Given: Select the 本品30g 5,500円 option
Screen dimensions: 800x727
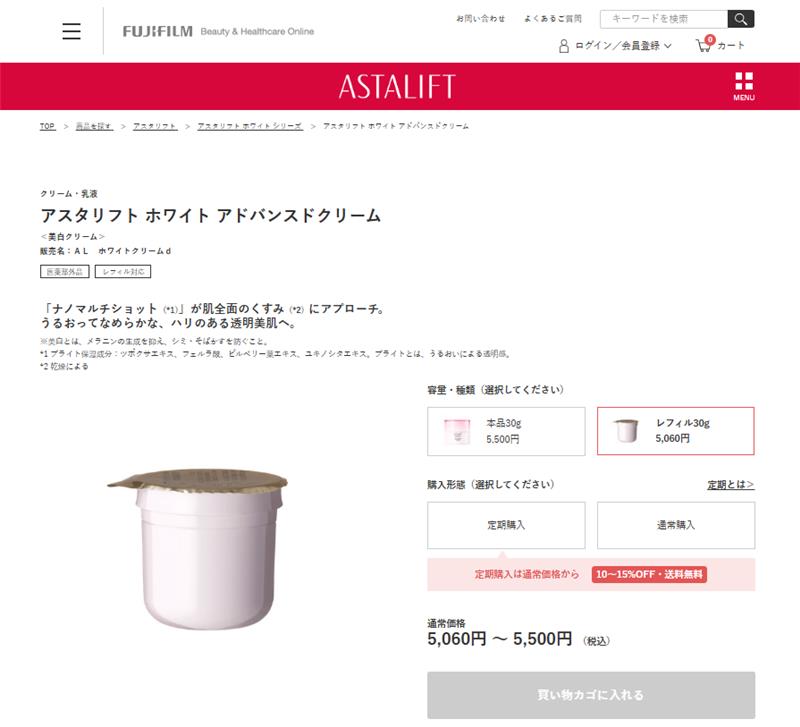Looking at the screenshot, I should click(x=506, y=431).
